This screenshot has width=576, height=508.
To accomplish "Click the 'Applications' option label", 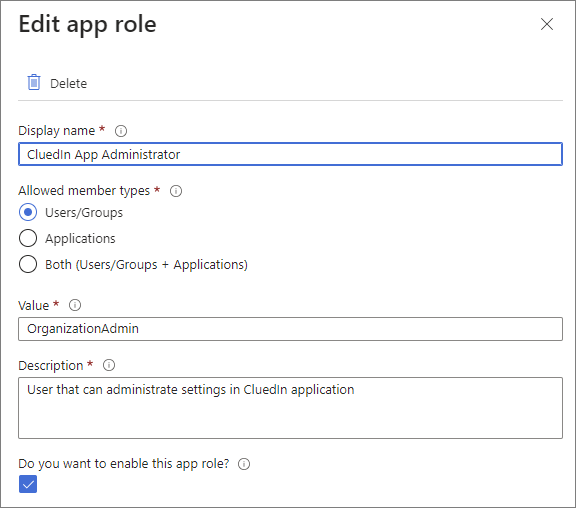I will click(x=80, y=239).
